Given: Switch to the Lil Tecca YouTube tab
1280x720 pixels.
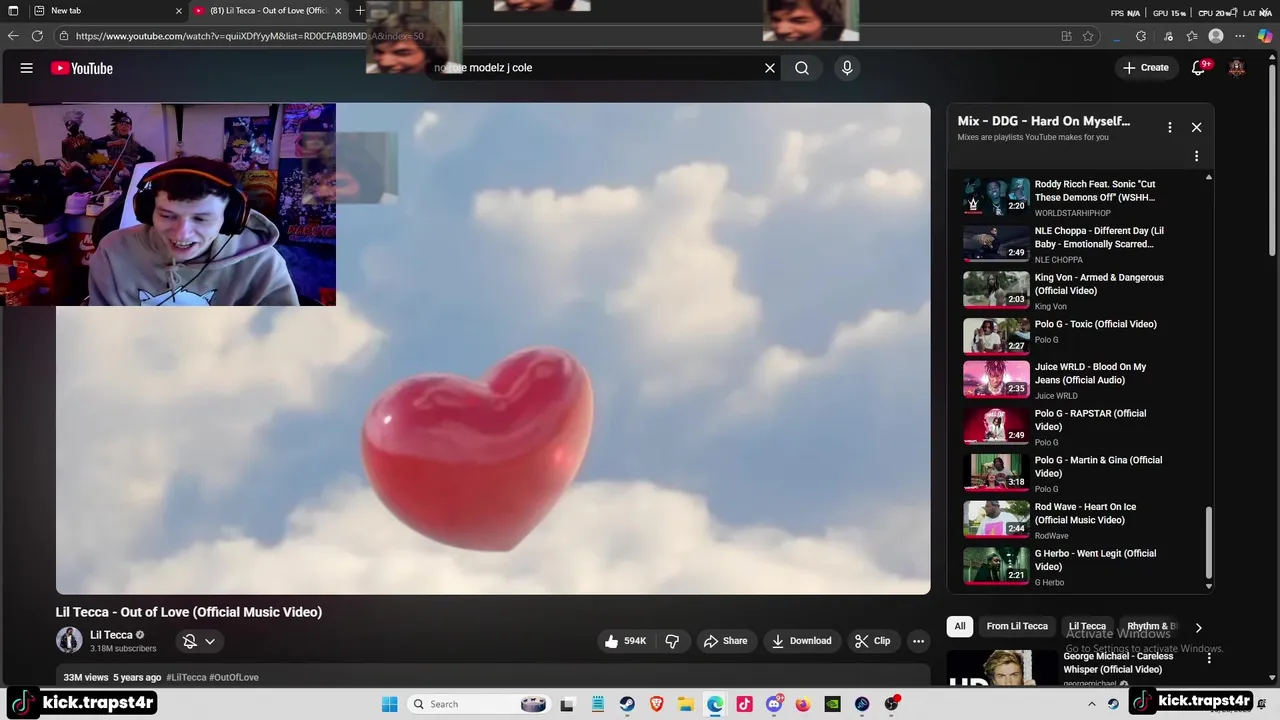Looking at the screenshot, I should [268, 11].
